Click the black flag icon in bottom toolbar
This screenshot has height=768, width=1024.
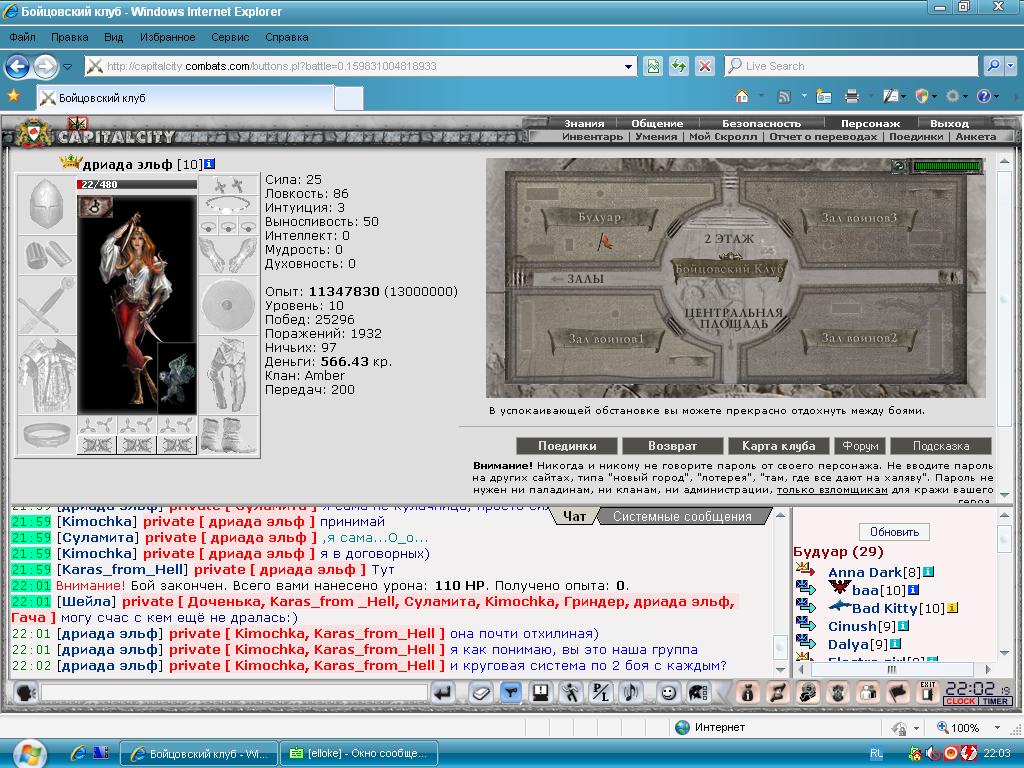pyautogui.click(x=899, y=693)
